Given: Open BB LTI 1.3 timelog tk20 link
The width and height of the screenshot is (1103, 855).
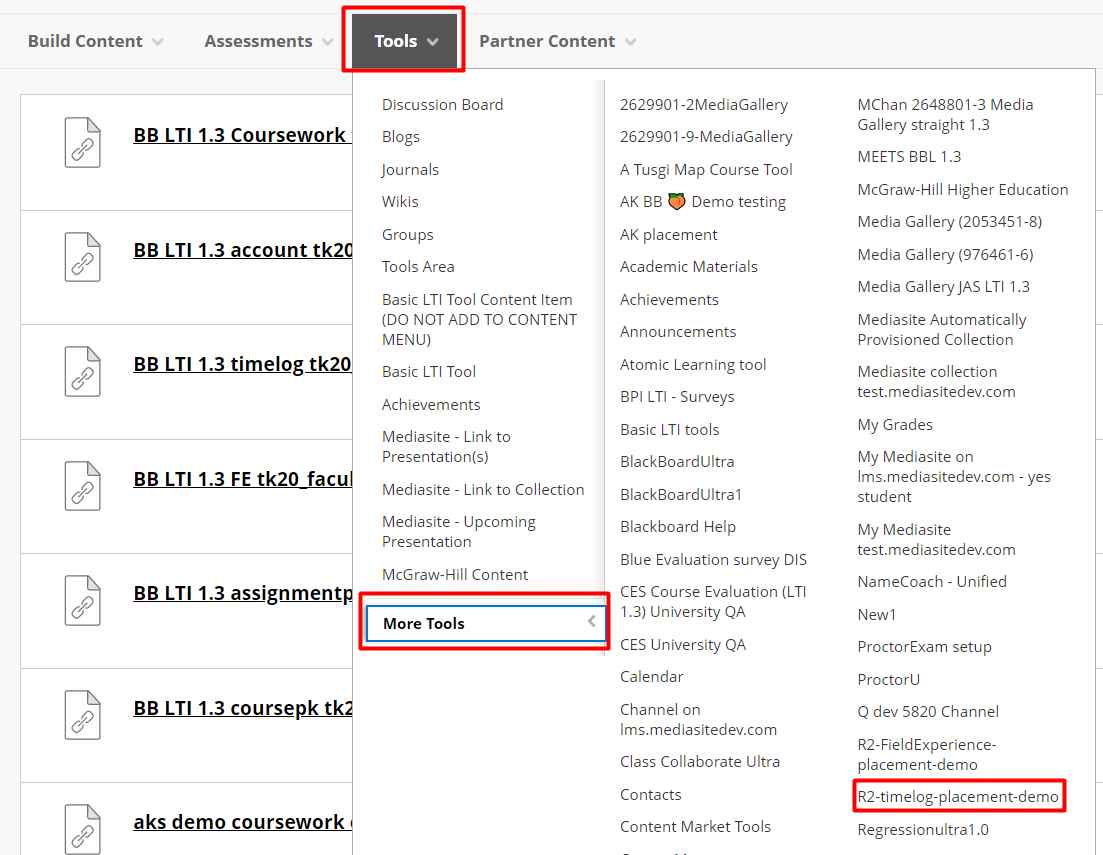Looking at the screenshot, I should pyautogui.click(x=243, y=365).
